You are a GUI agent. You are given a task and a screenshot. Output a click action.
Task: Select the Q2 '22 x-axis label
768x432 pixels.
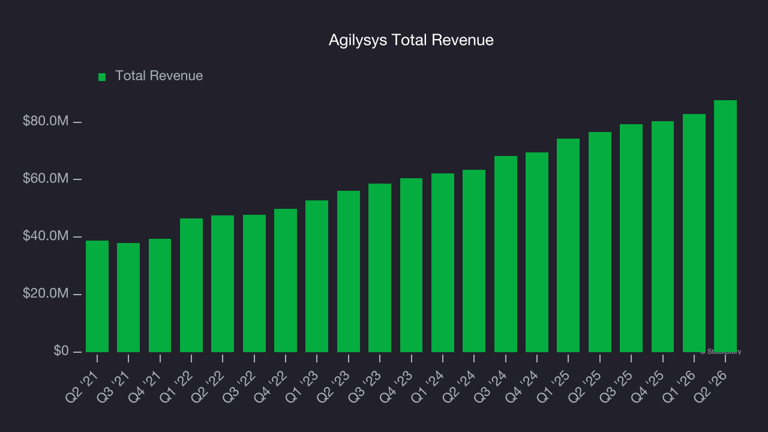tap(207, 387)
